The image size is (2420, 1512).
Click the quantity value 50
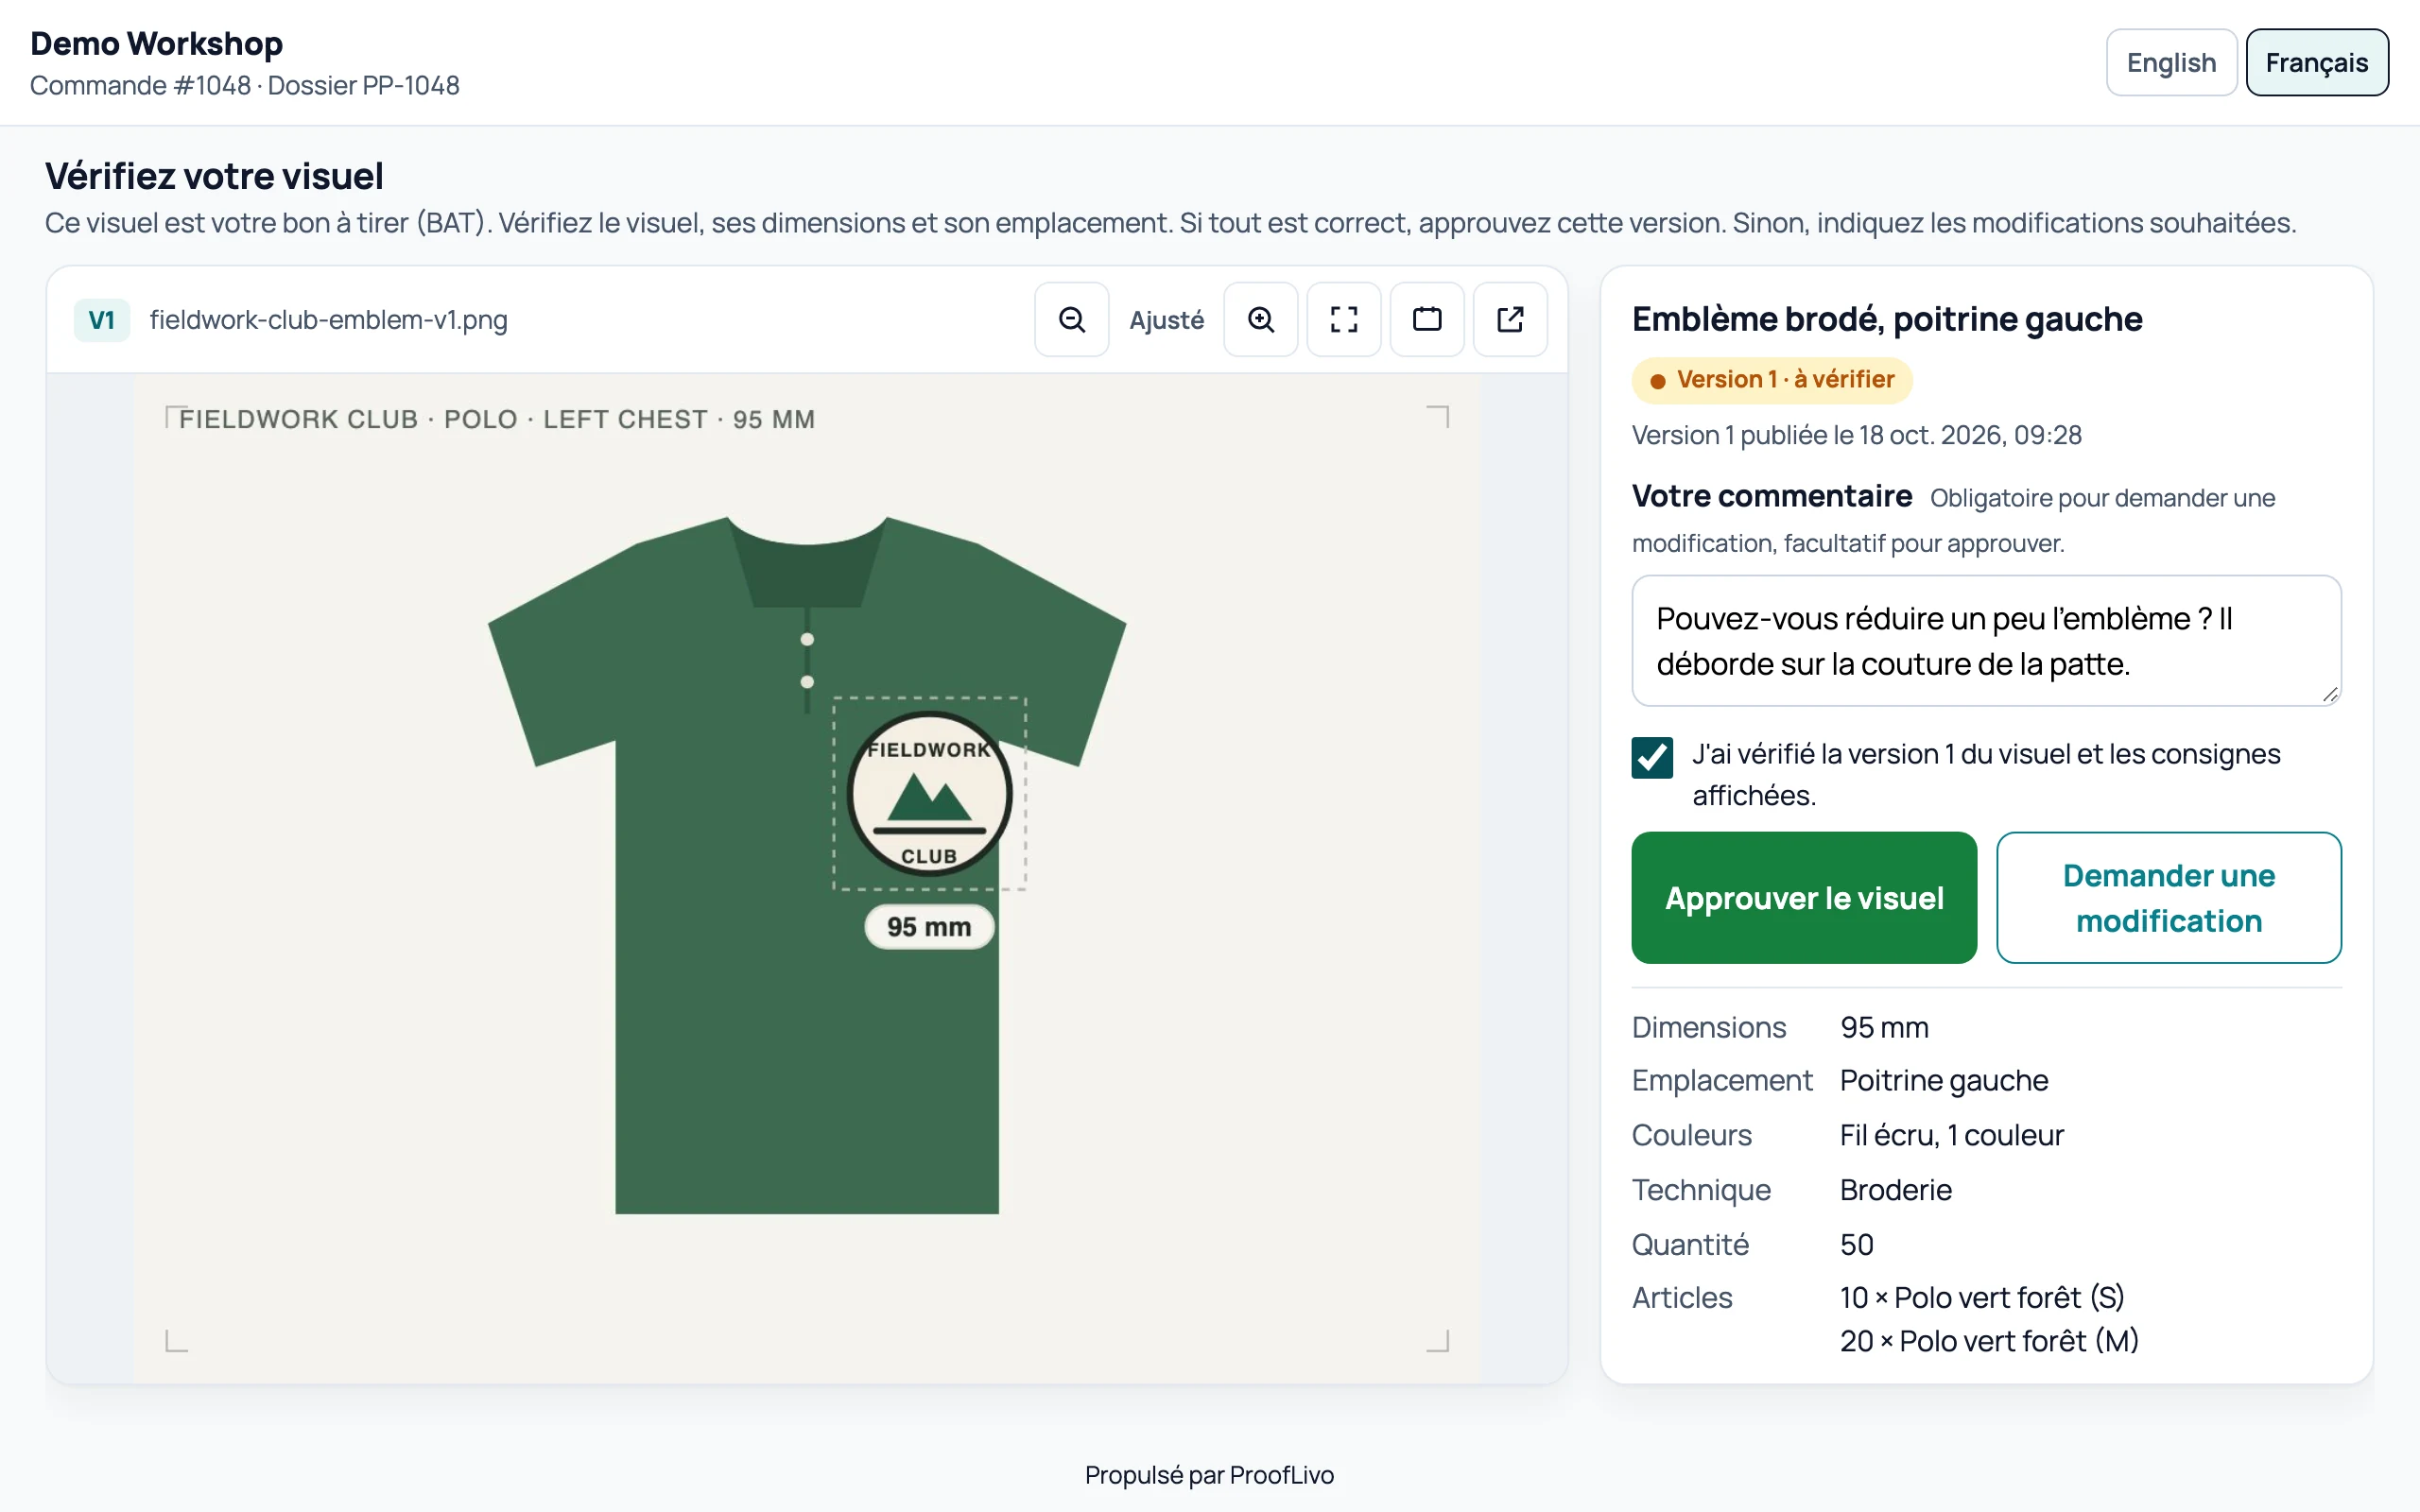click(1856, 1244)
